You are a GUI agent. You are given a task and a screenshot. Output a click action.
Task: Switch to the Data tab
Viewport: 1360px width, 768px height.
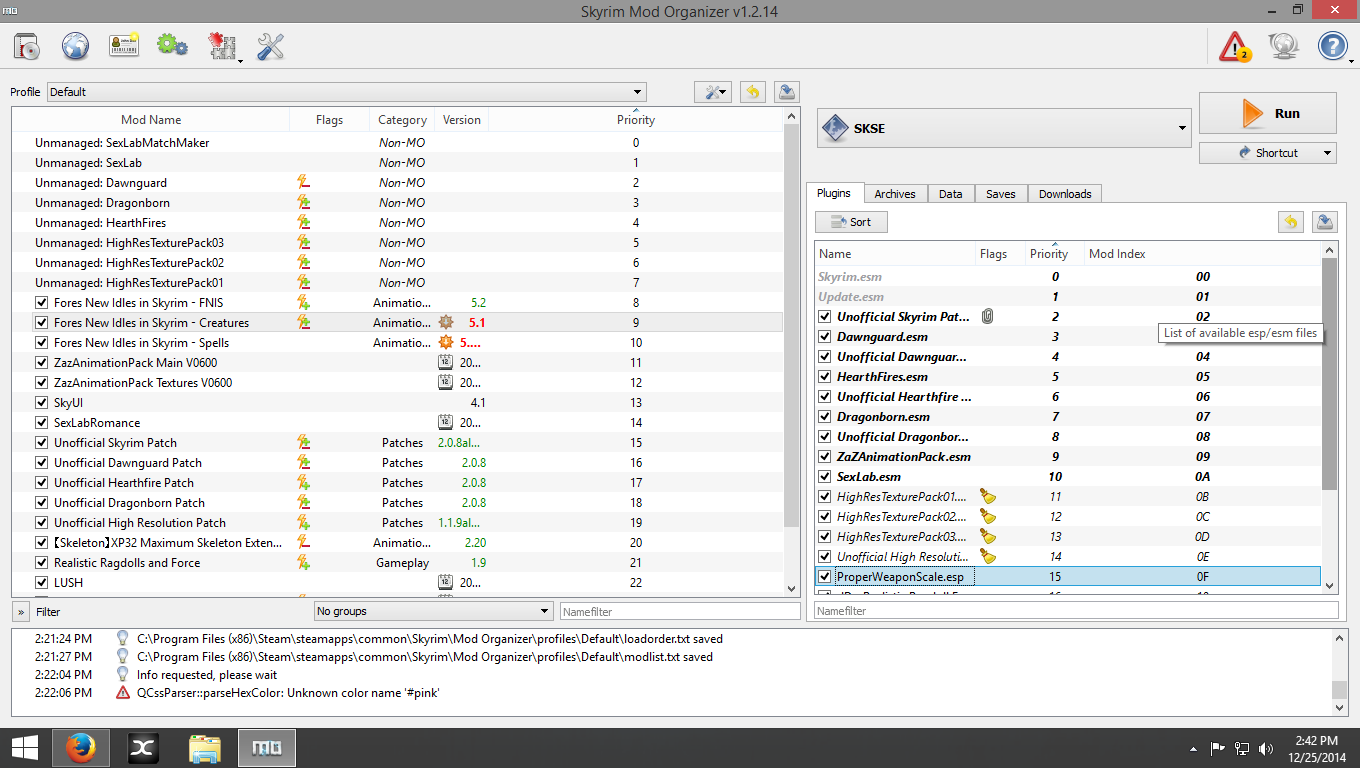pyautogui.click(x=951, y=194)
